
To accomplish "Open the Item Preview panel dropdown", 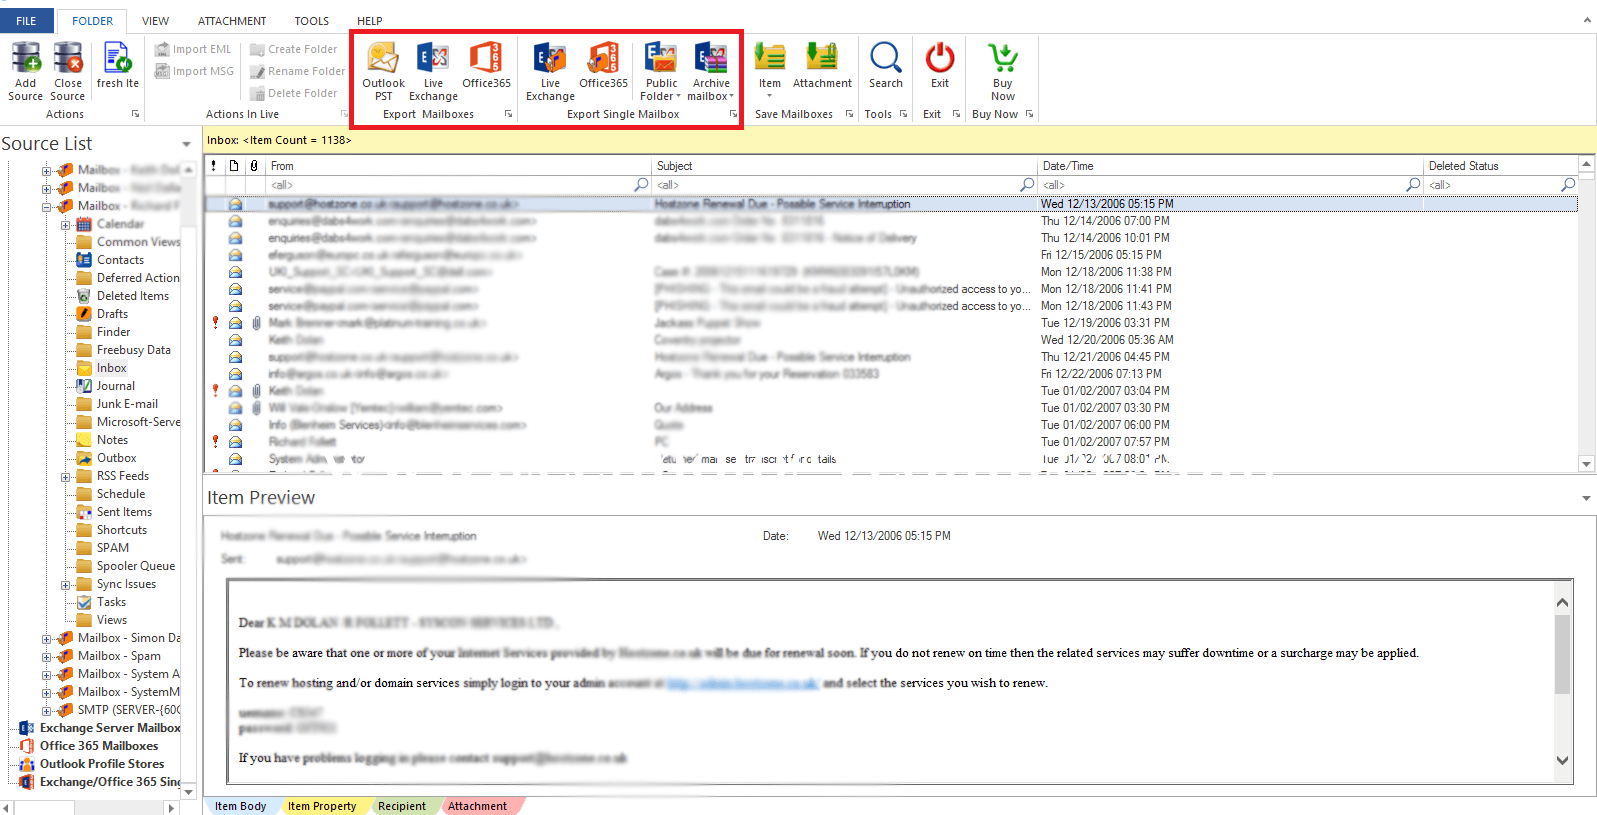I will pyautogui.click(x=1586, y=498).
